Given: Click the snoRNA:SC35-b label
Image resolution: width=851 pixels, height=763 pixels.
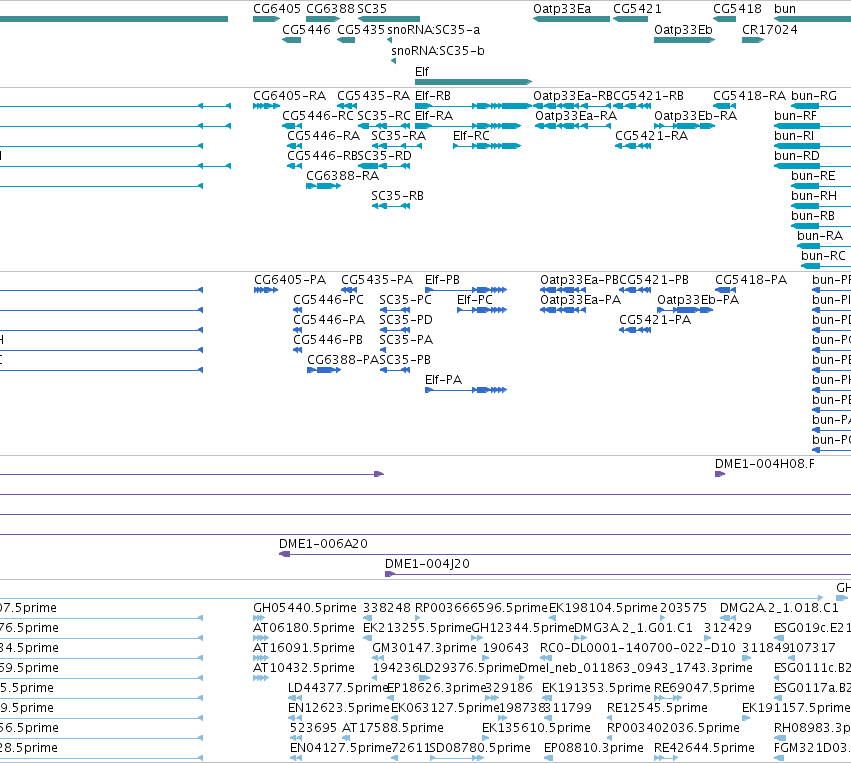Looking at the screenshot, I should click(x=437, y=51).
